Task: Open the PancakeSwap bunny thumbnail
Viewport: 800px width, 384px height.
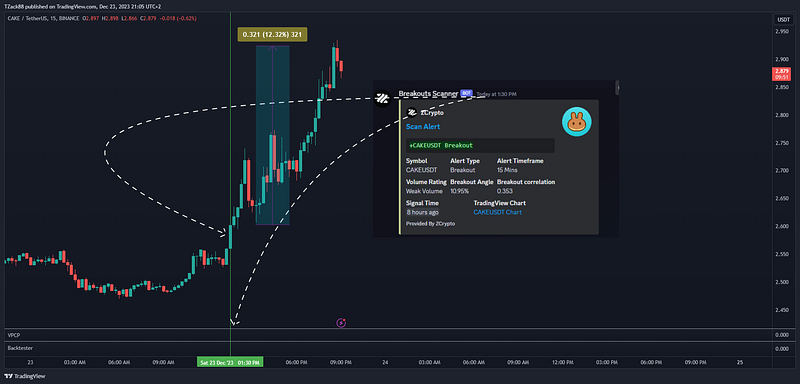Action: pyautogui.click(x=577, y=122)
